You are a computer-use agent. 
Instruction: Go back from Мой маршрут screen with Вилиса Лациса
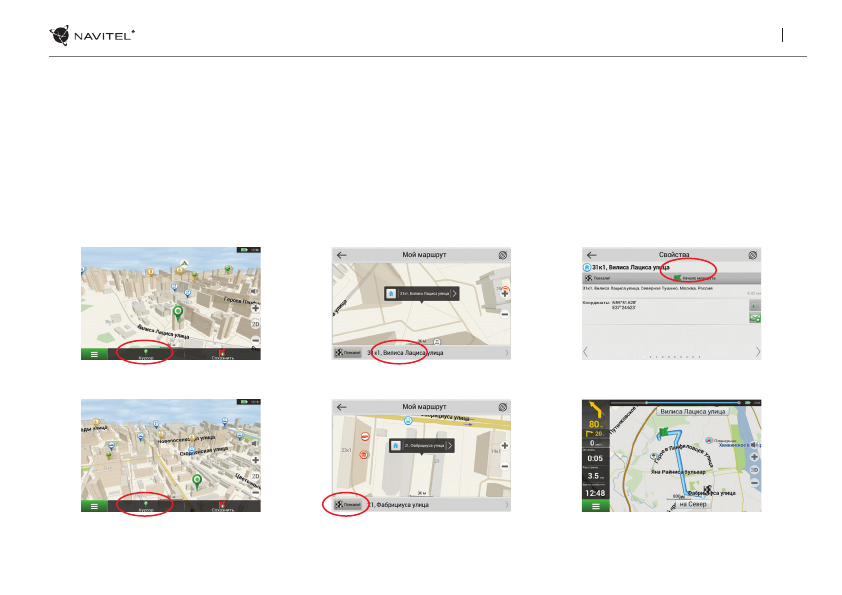[x=342, y=255]
